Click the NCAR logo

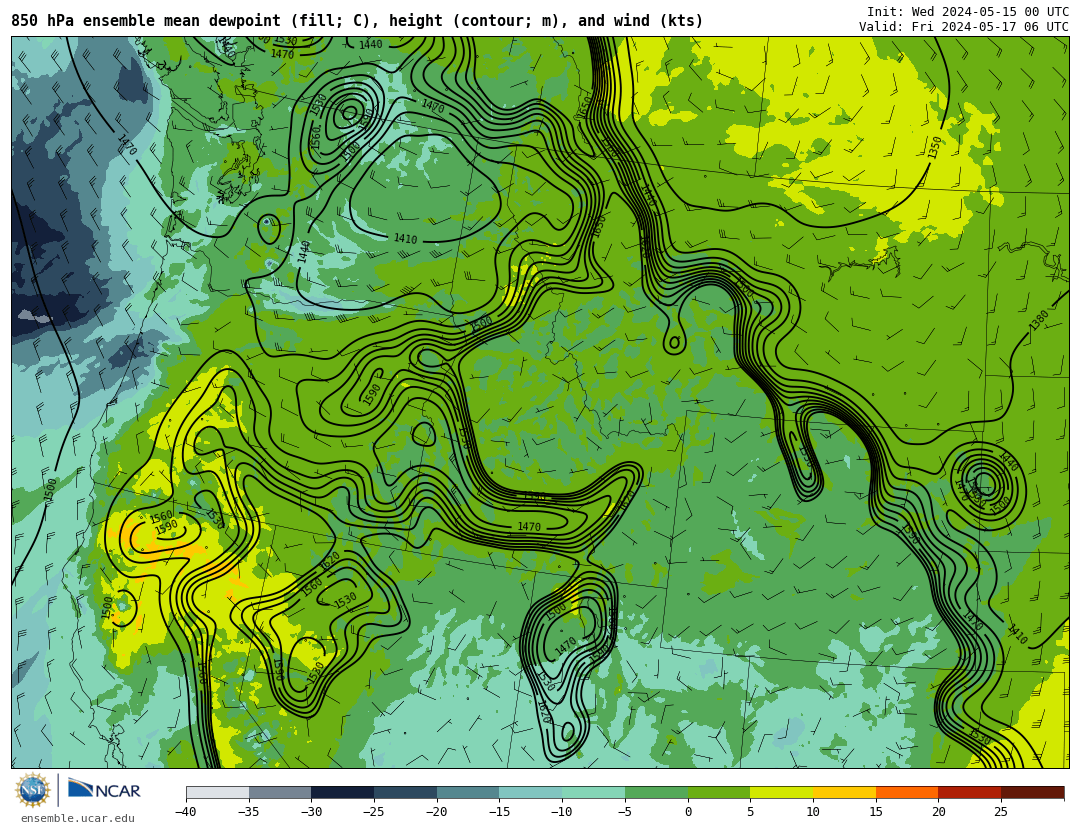(104, 790)
